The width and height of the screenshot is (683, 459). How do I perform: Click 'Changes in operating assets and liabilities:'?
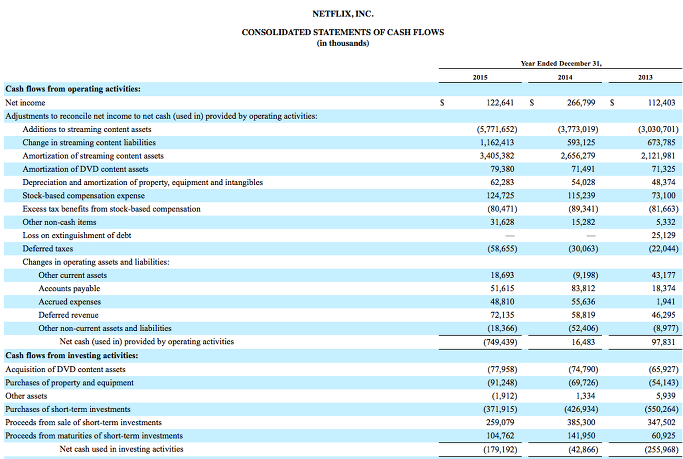point(96,262)
